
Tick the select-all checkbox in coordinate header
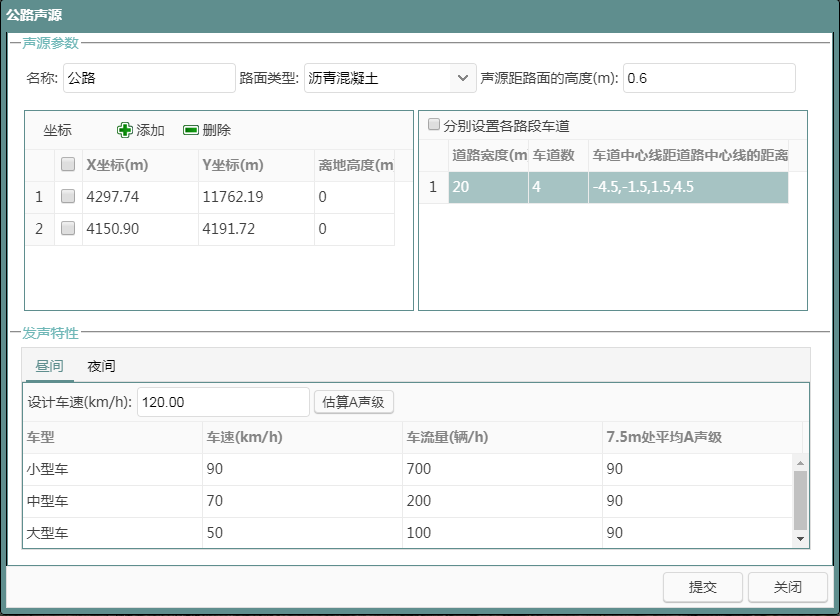(x=68, y=165)
